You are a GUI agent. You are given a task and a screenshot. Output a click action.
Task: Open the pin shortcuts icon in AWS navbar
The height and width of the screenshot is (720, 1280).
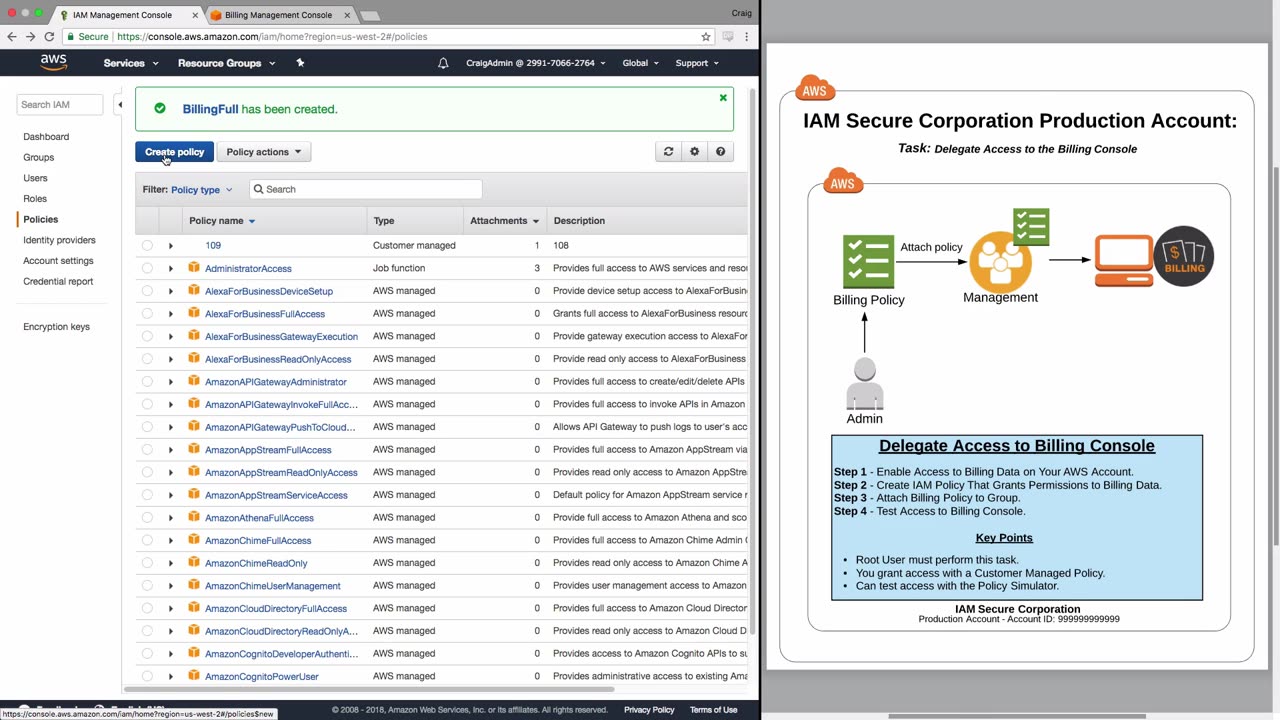(x=300, y=63)
